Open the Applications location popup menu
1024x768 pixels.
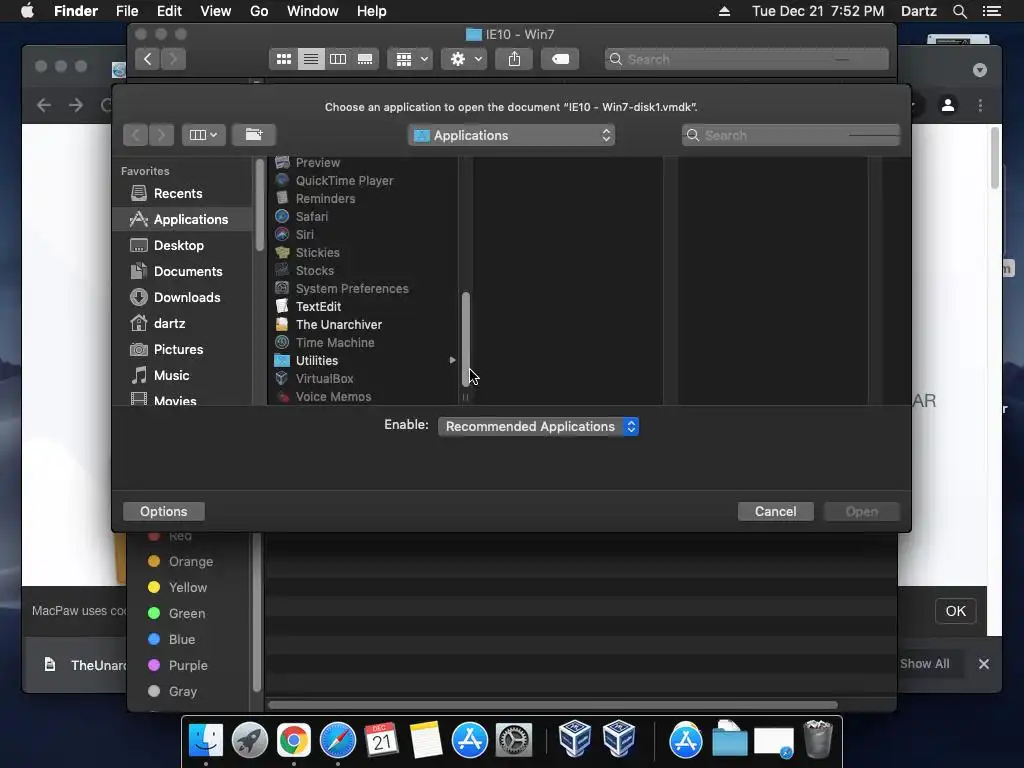click(x=511, y=135)
